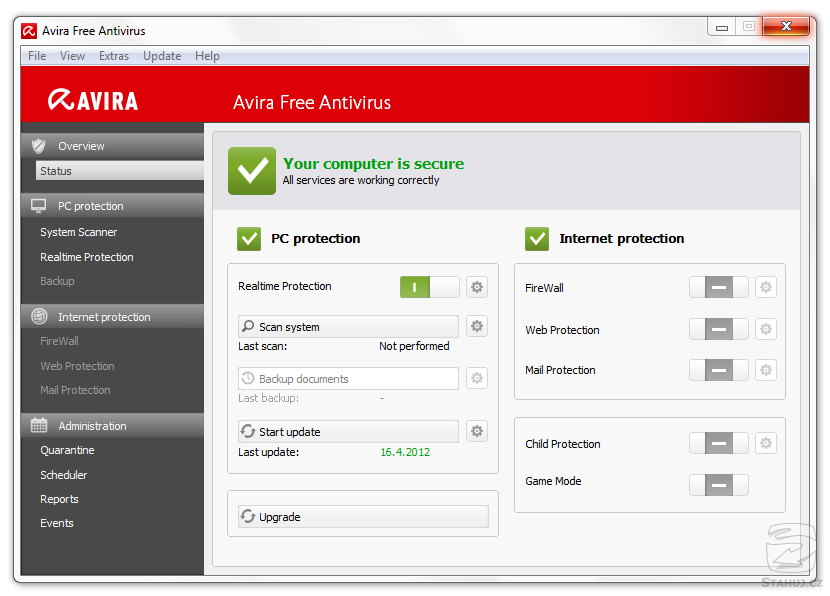The image size is (830, 596).
Task: Open Scheduler in the sidebar
Action: coord(64,475)
